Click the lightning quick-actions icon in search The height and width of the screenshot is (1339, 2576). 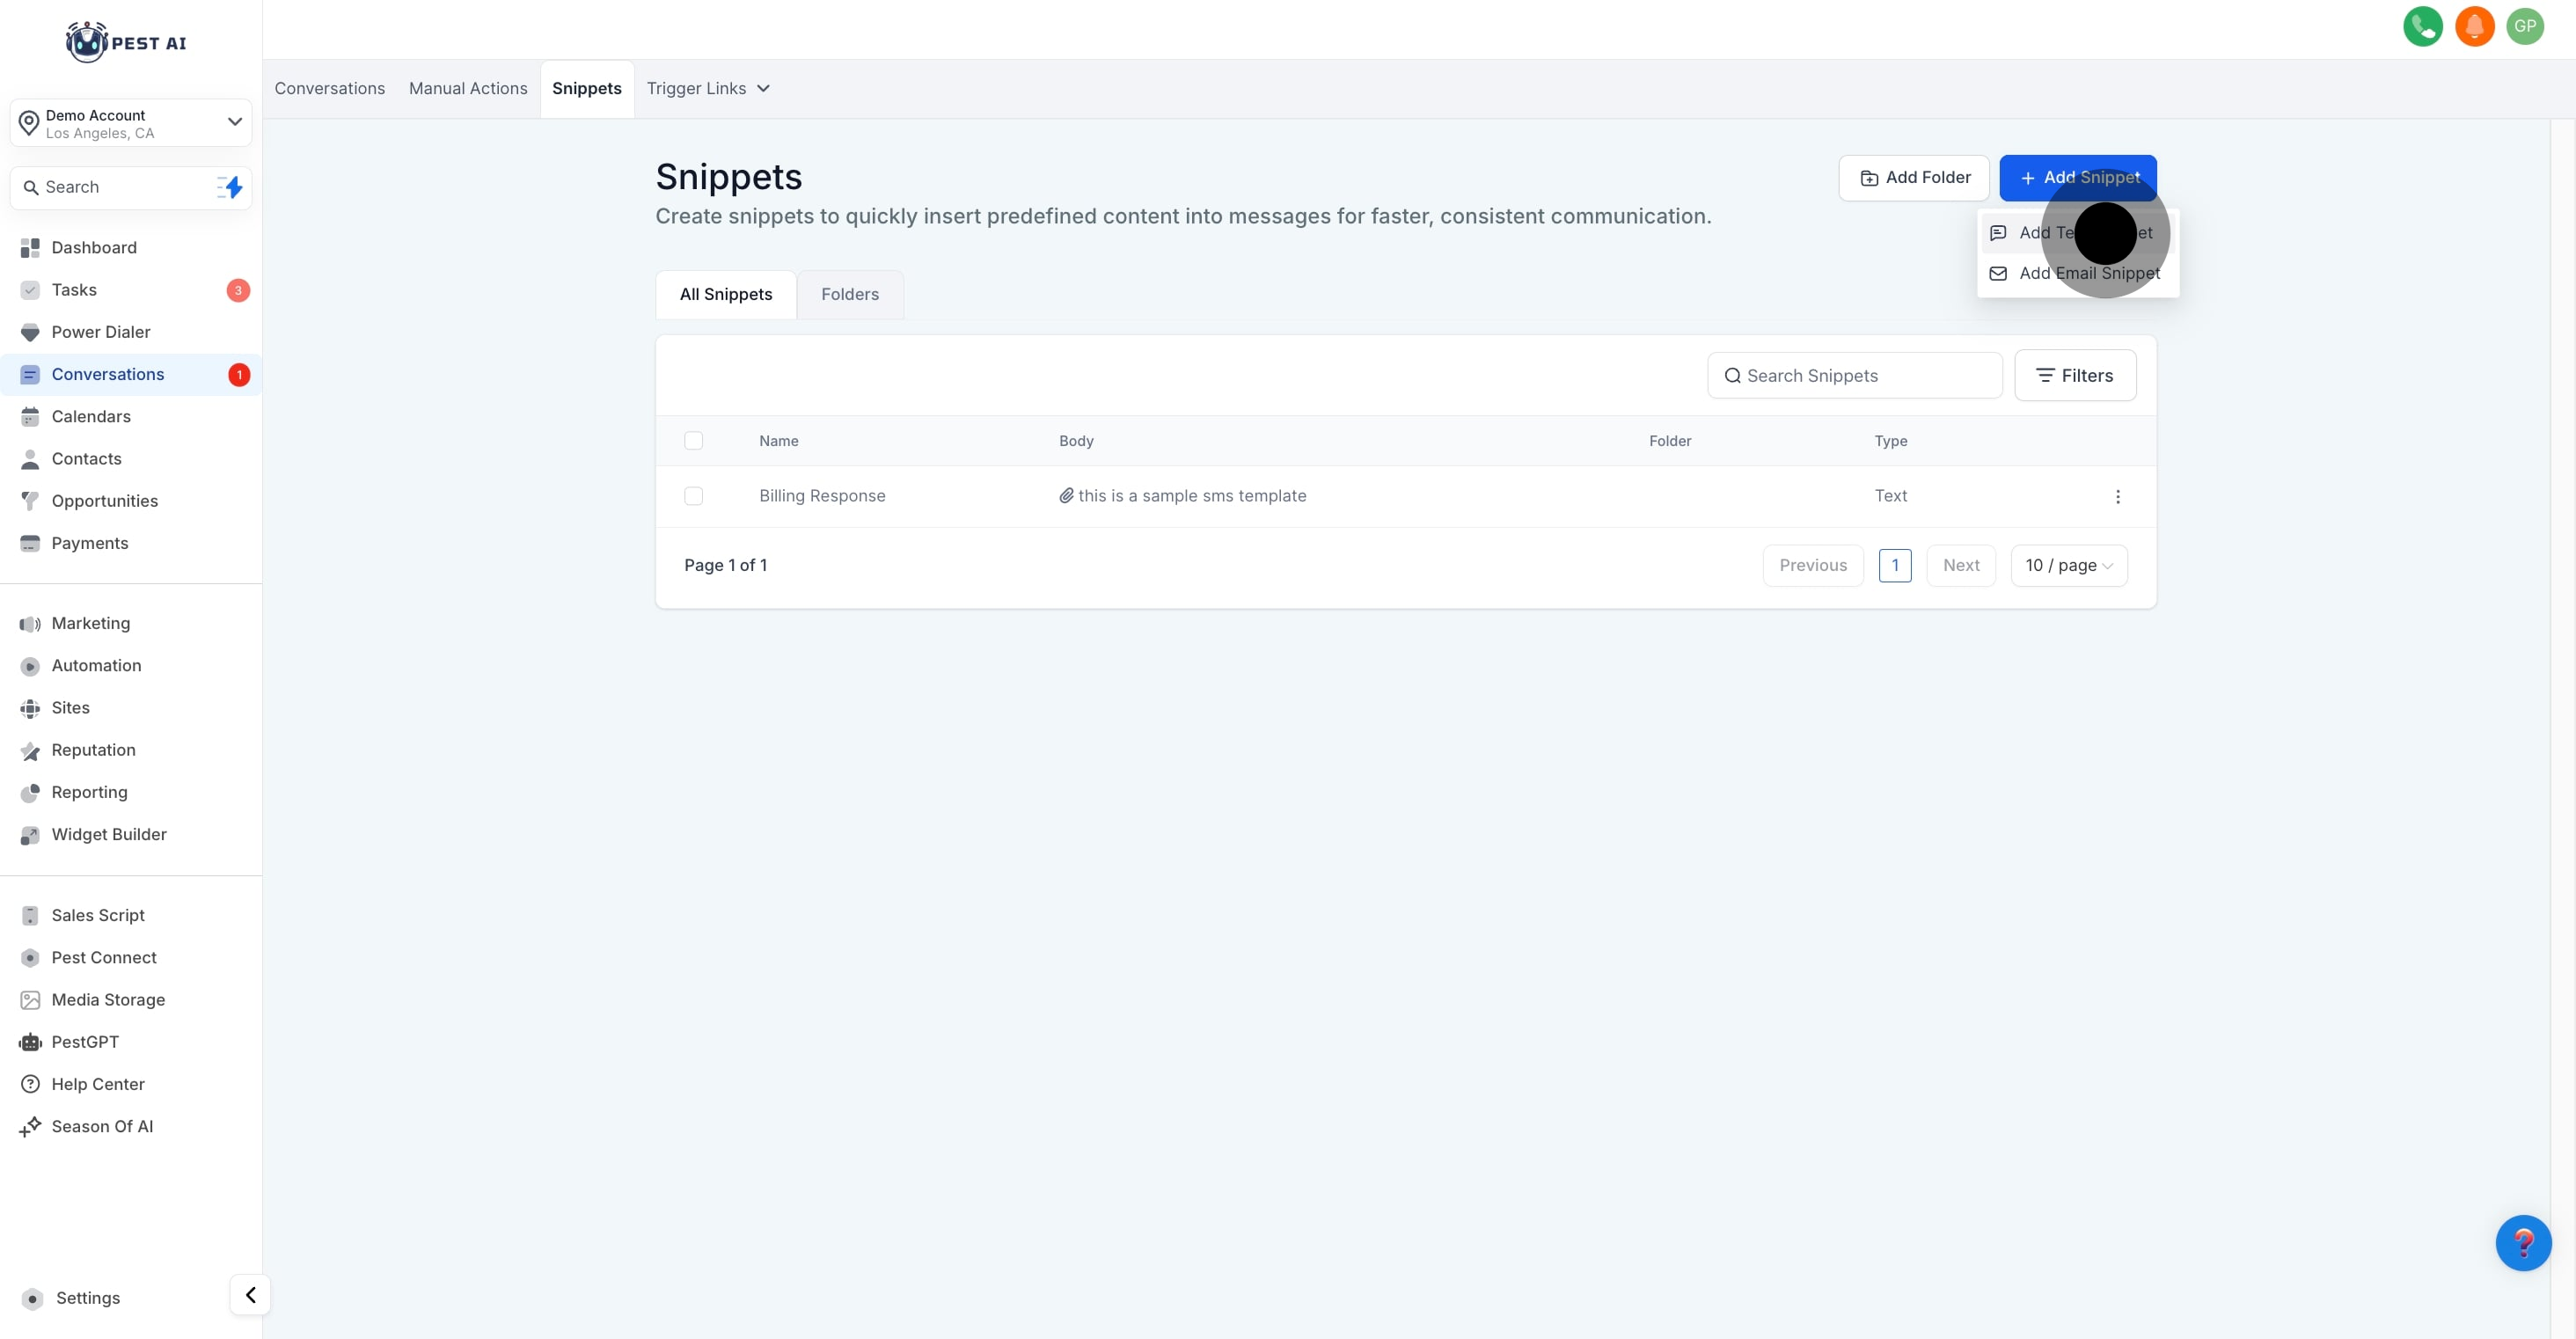pos(231,187)
